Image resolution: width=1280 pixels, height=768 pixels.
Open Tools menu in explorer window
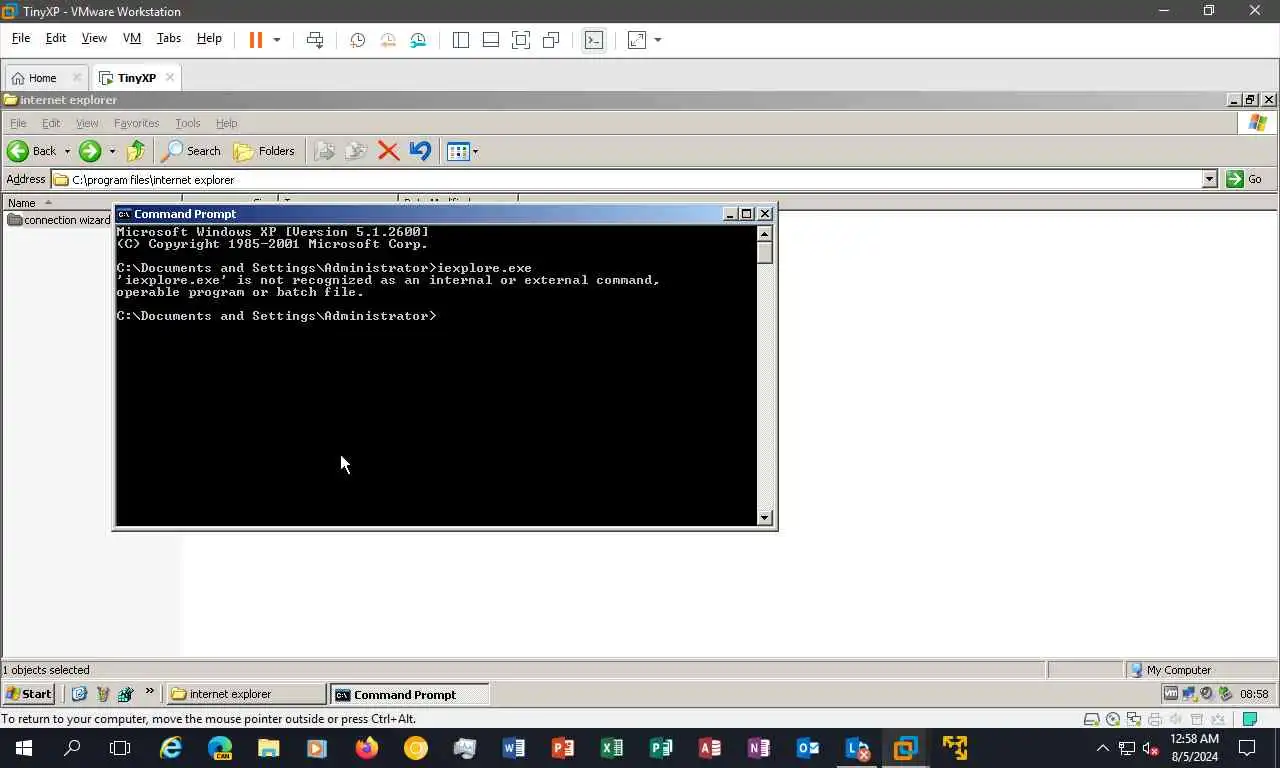click(188, 123)
